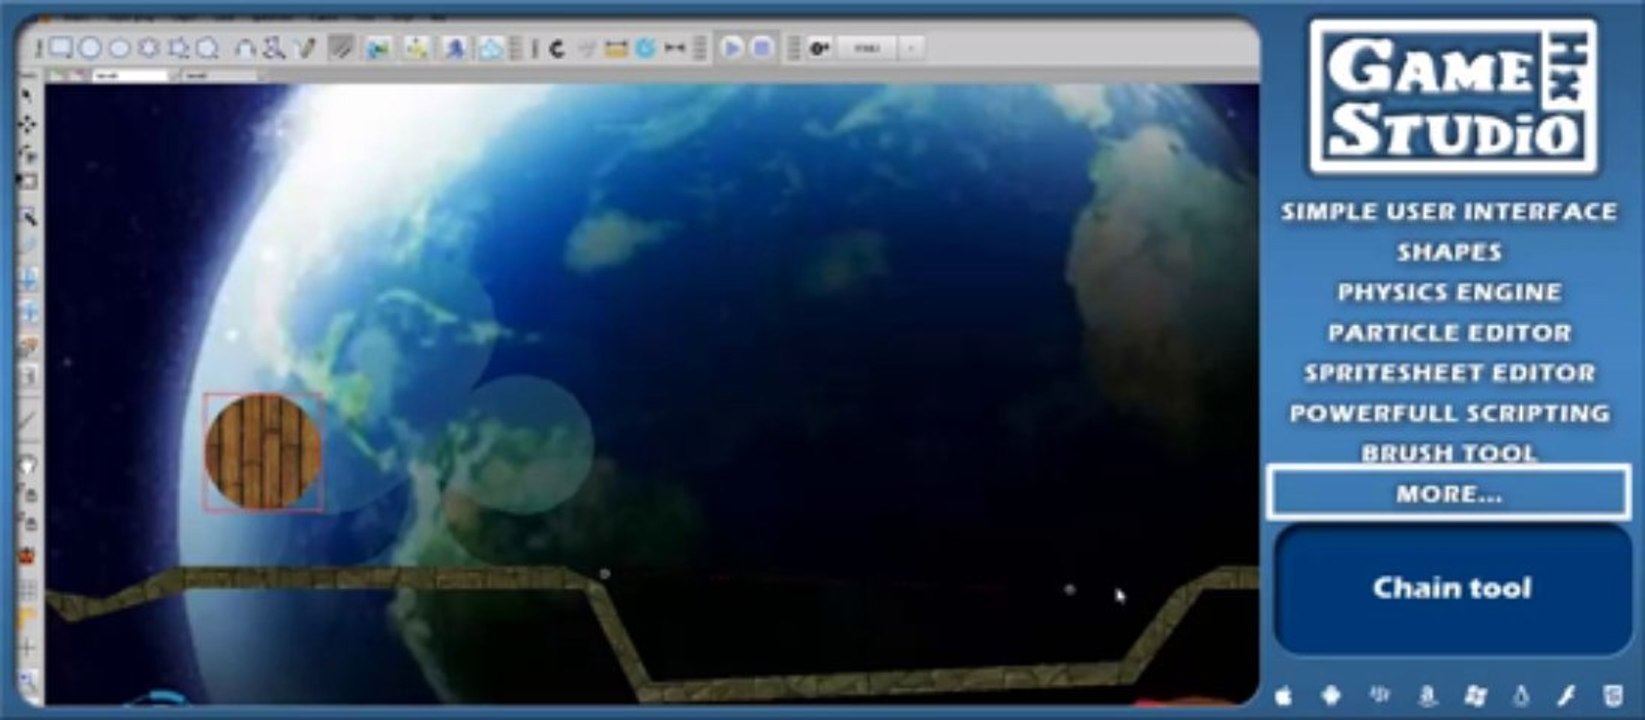This screenshot has width=1645, height=720.
Task: Click the black key-shaped icon beside the text field
Action: (820, 48)
